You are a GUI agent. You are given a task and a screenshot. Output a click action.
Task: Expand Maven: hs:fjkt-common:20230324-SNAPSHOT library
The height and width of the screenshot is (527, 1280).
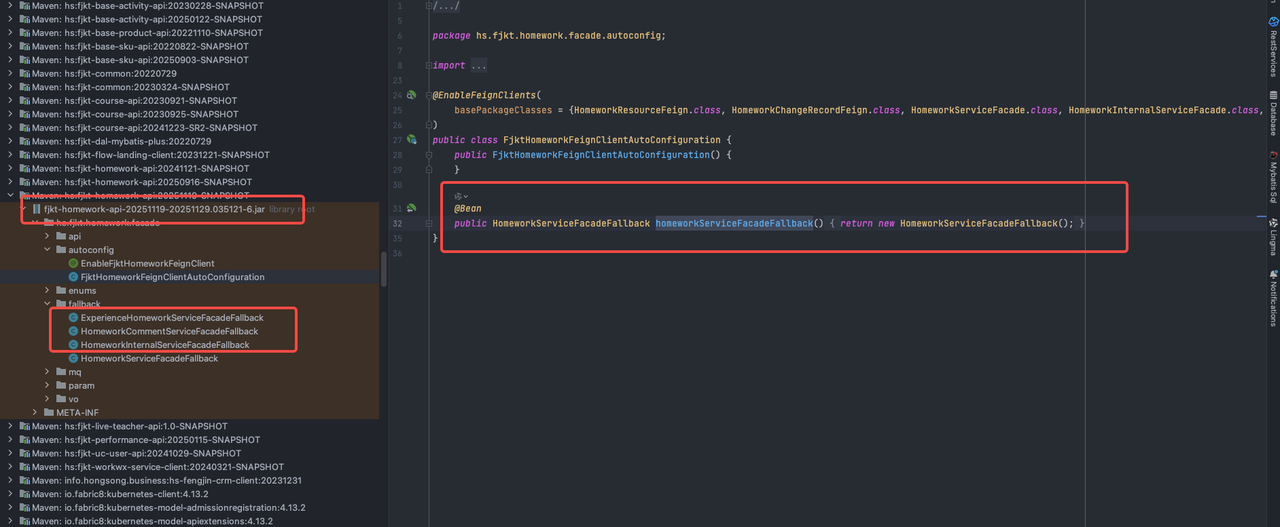[10, 87]
